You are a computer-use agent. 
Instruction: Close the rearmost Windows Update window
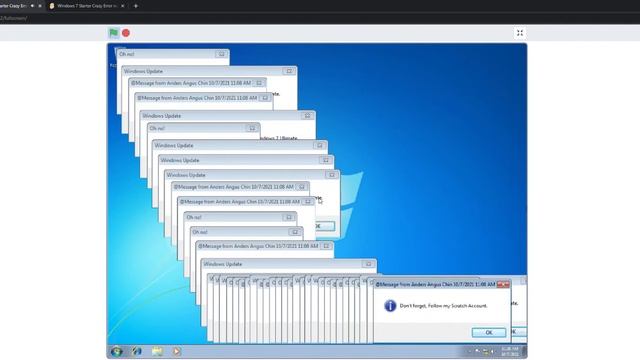pyautogui.click(x=289, y=71)
